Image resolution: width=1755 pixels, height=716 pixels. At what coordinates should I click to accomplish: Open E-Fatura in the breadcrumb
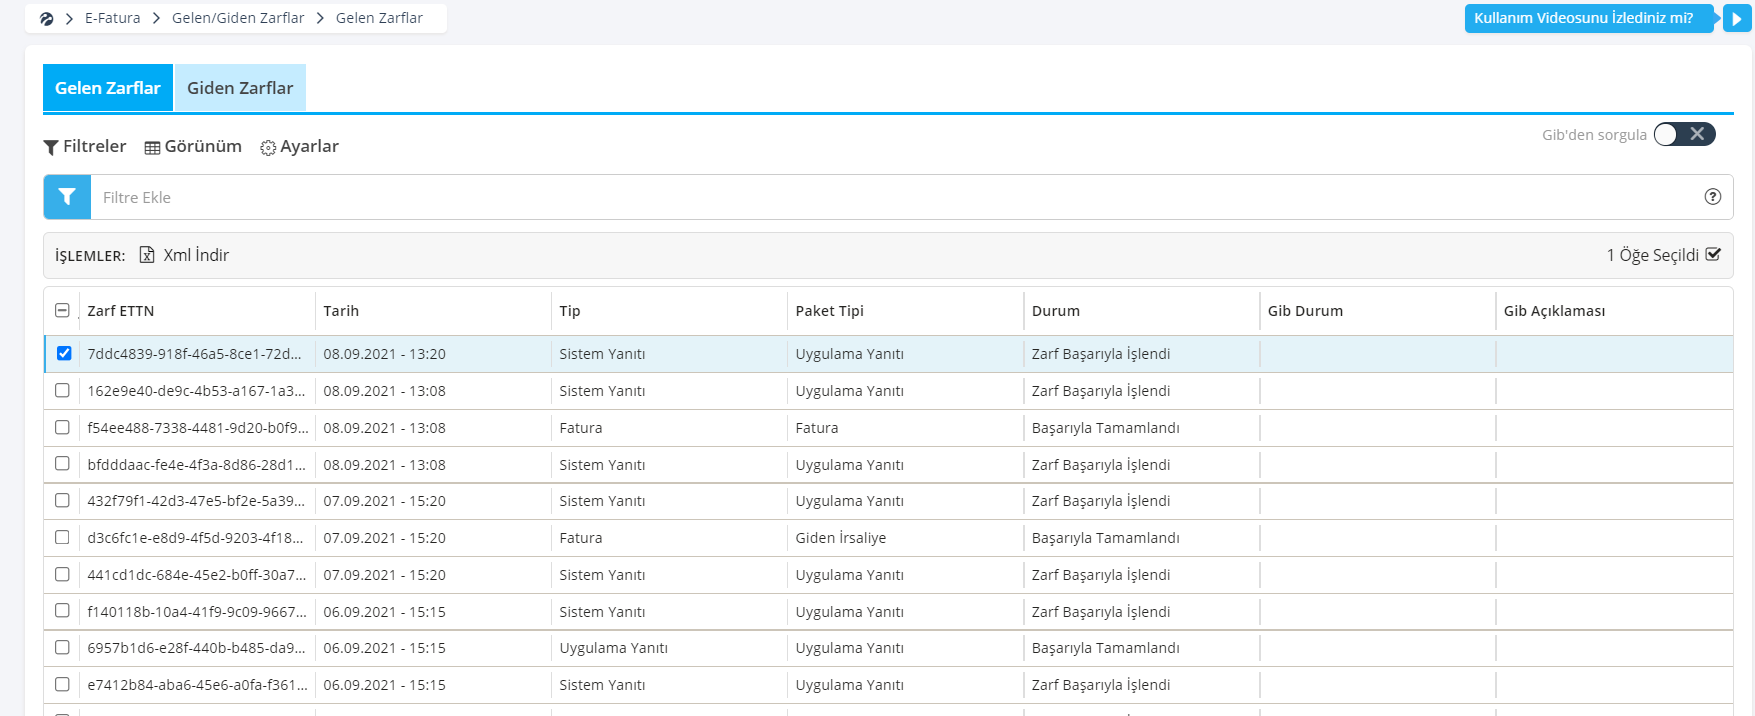tap(113, 18)
